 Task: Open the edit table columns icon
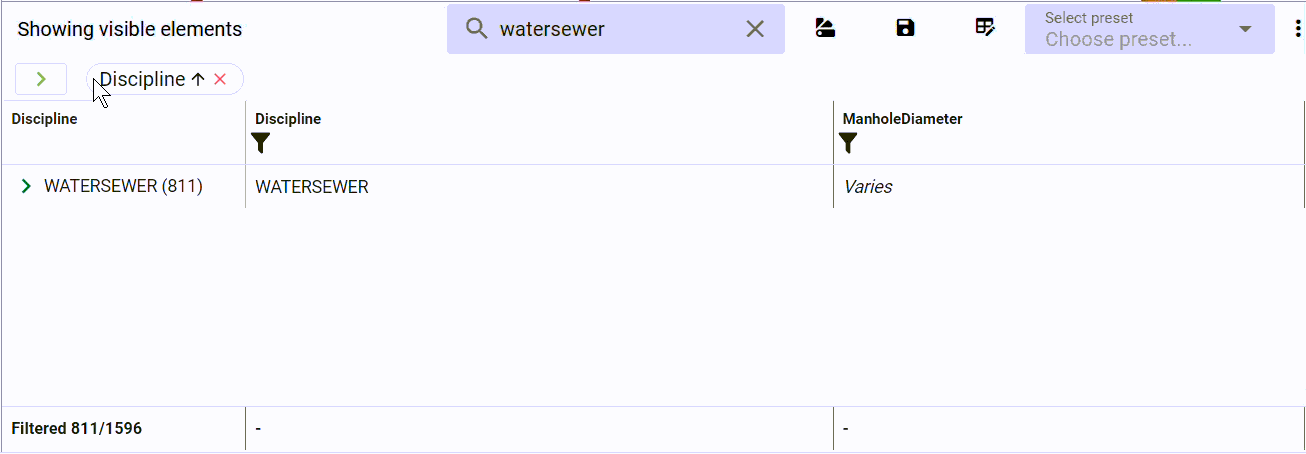(x=985, y=28)
